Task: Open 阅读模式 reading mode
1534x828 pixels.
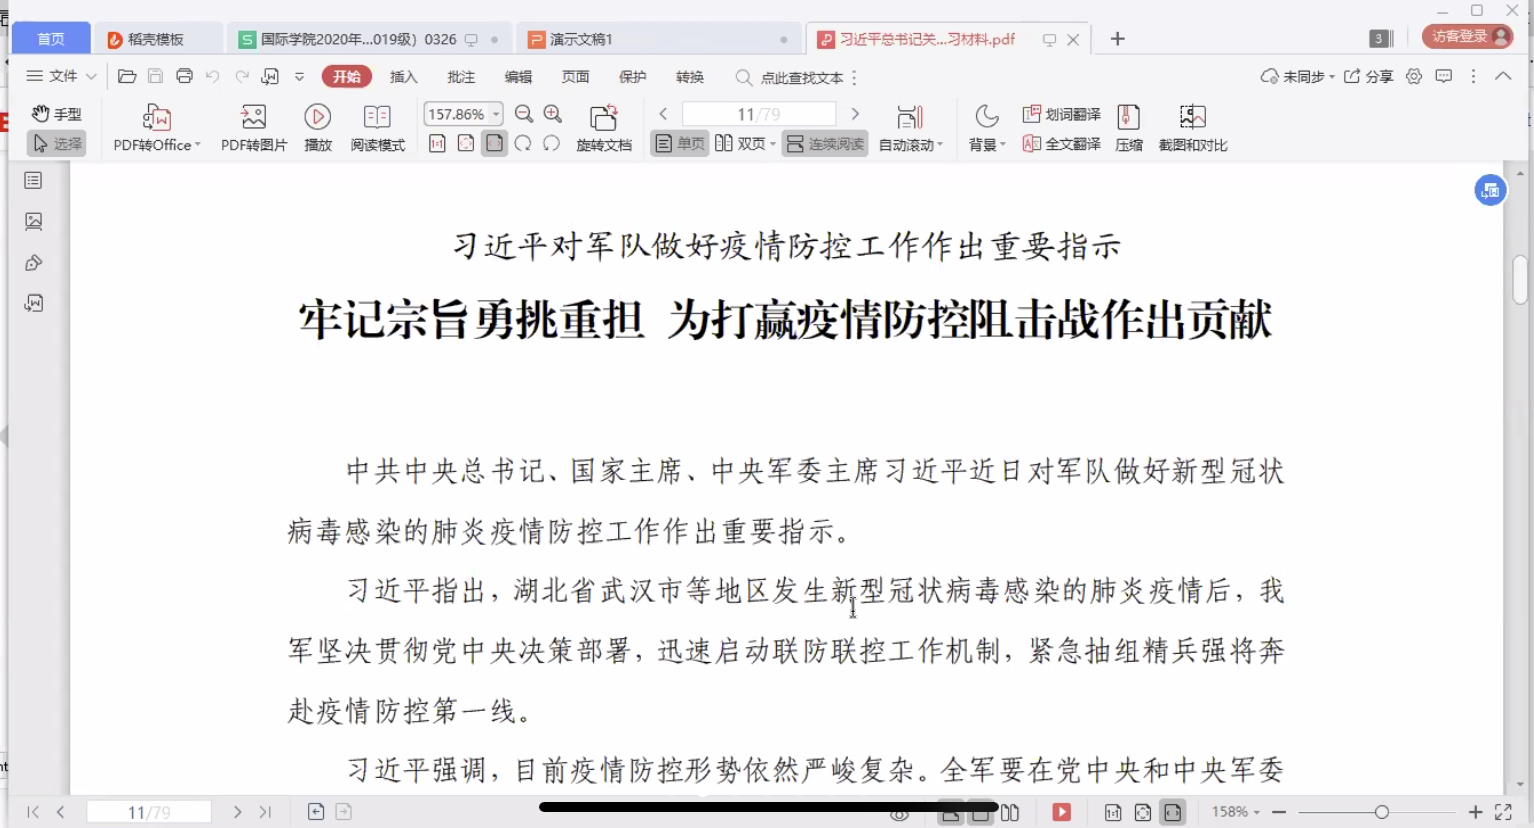Action: point(377,118)
